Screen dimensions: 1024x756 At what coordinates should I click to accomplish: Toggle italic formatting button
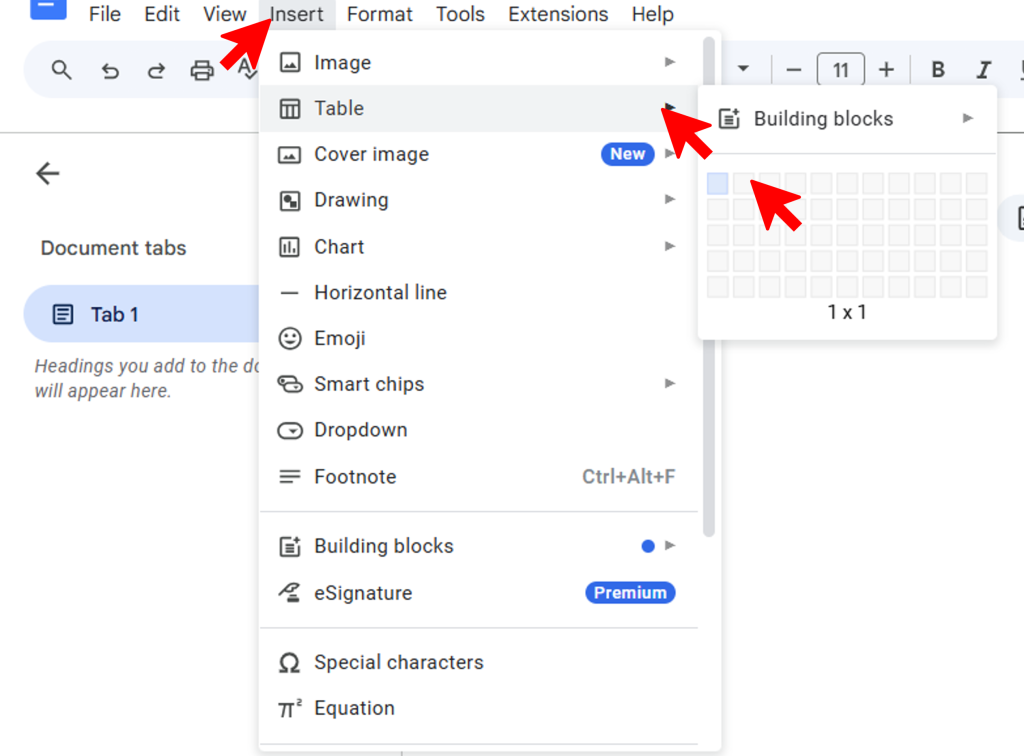click(984, 70)
